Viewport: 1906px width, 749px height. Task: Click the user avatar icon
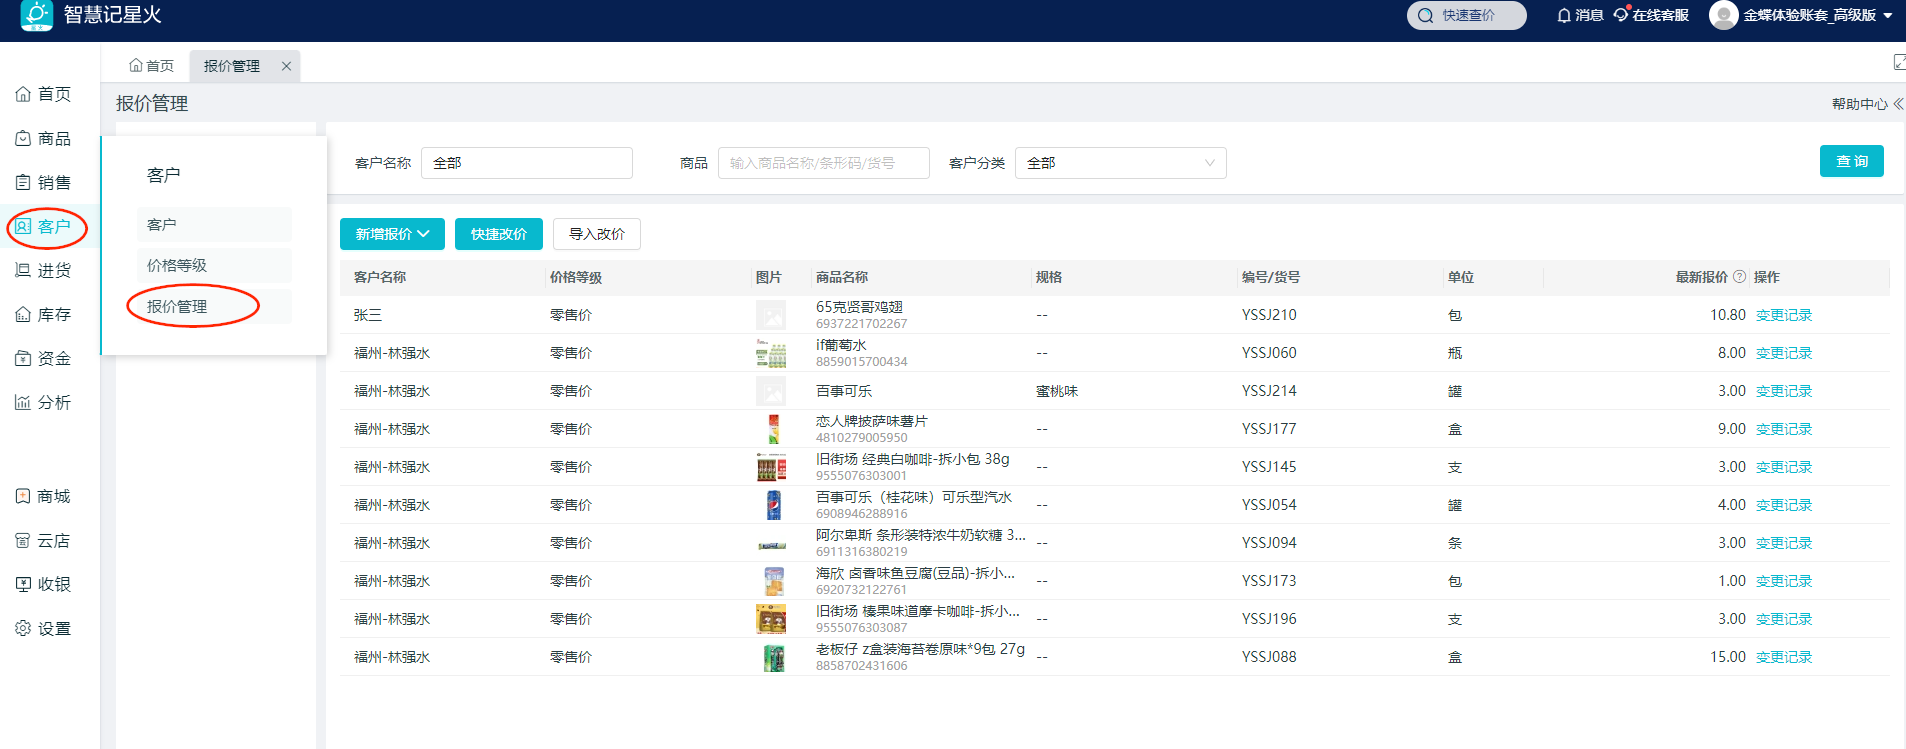pos(1723,15)
